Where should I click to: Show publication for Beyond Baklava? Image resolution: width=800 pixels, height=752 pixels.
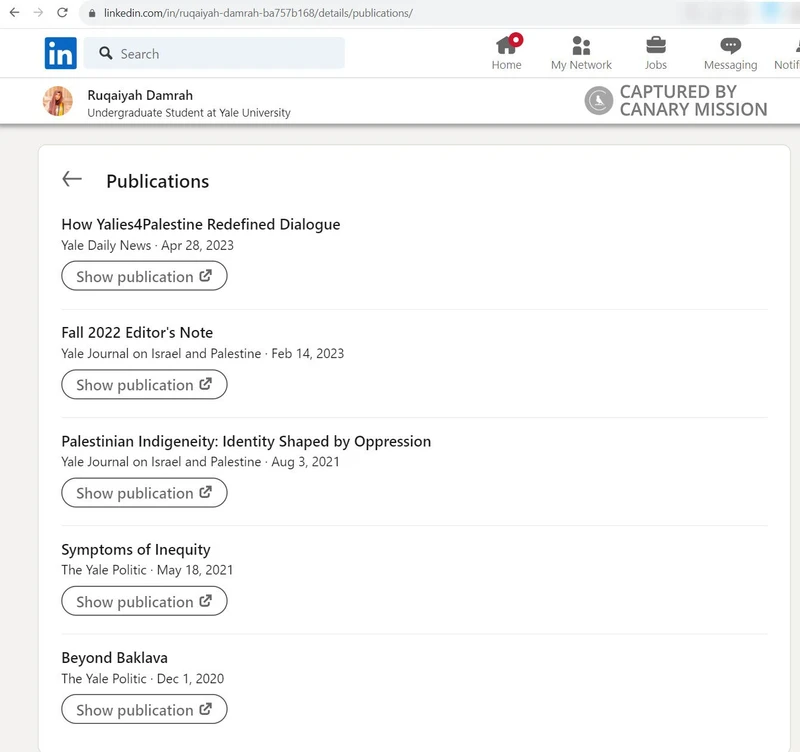144,709
